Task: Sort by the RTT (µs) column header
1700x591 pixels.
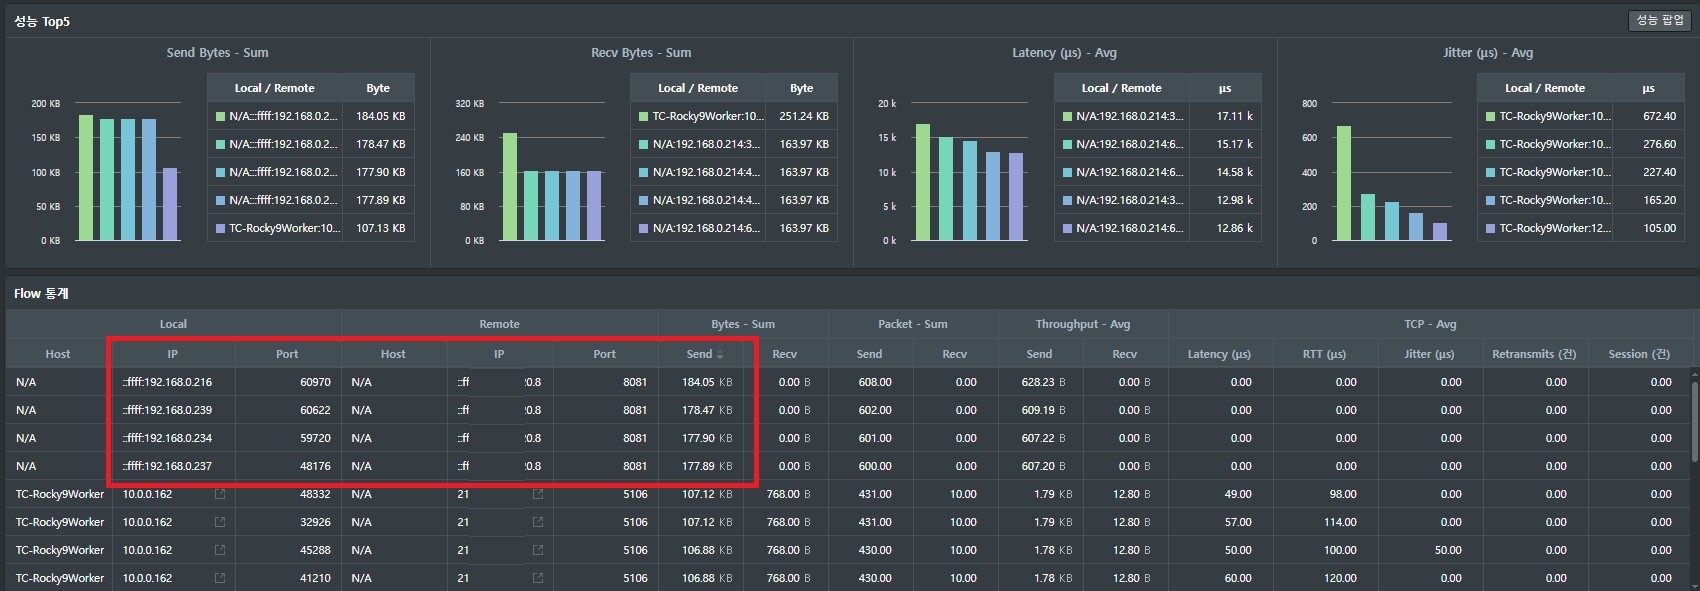Action: click(x=1325, y=354)
